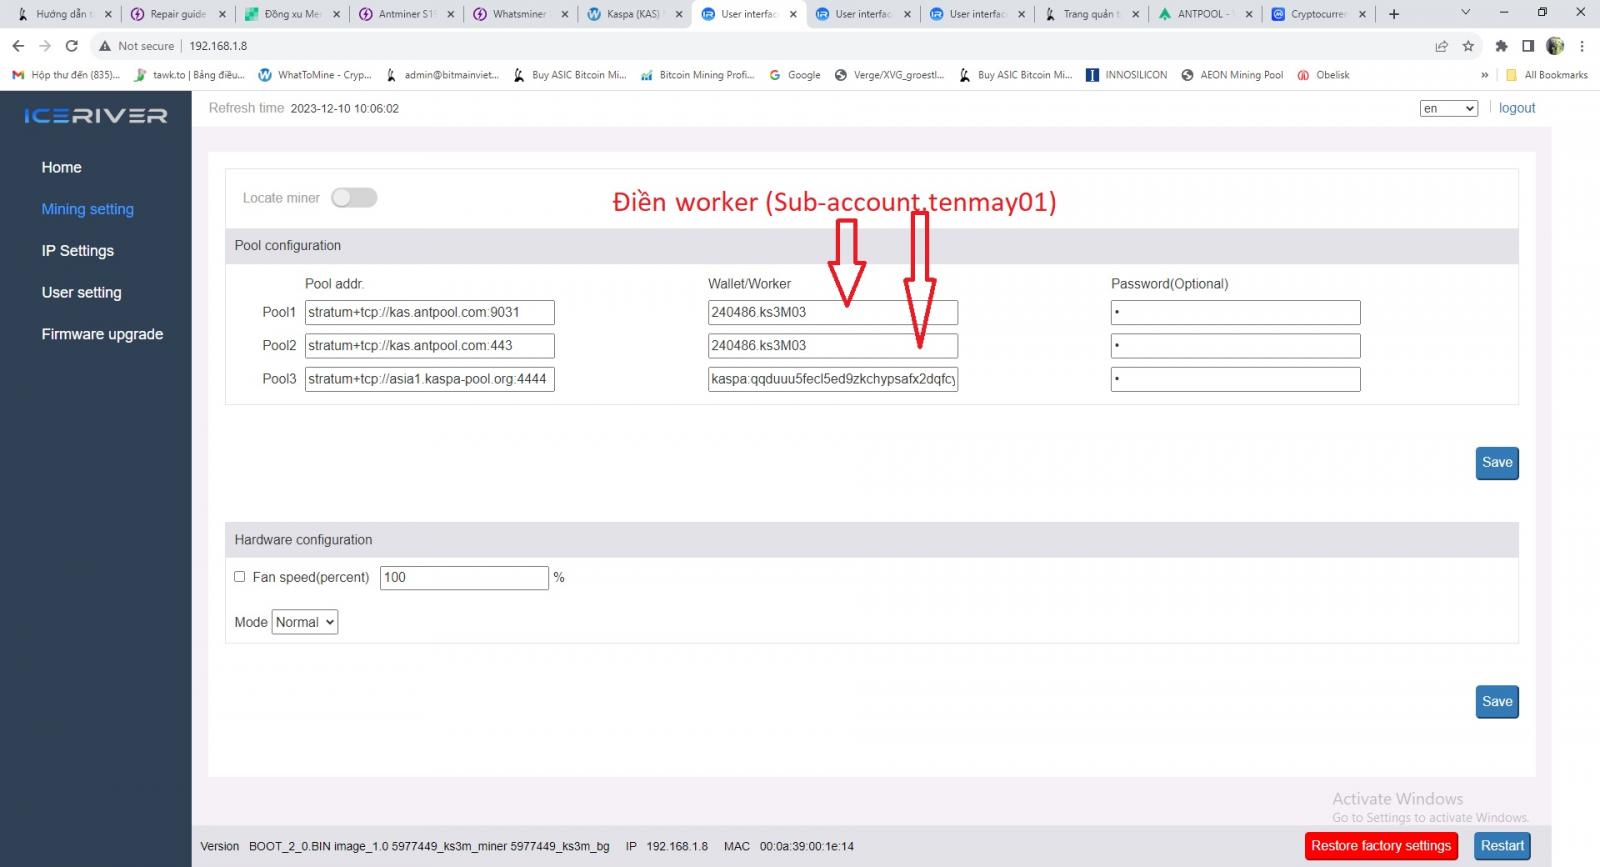Reload the current page
The image size is (1600, 867).
click(x=72, y=46)
